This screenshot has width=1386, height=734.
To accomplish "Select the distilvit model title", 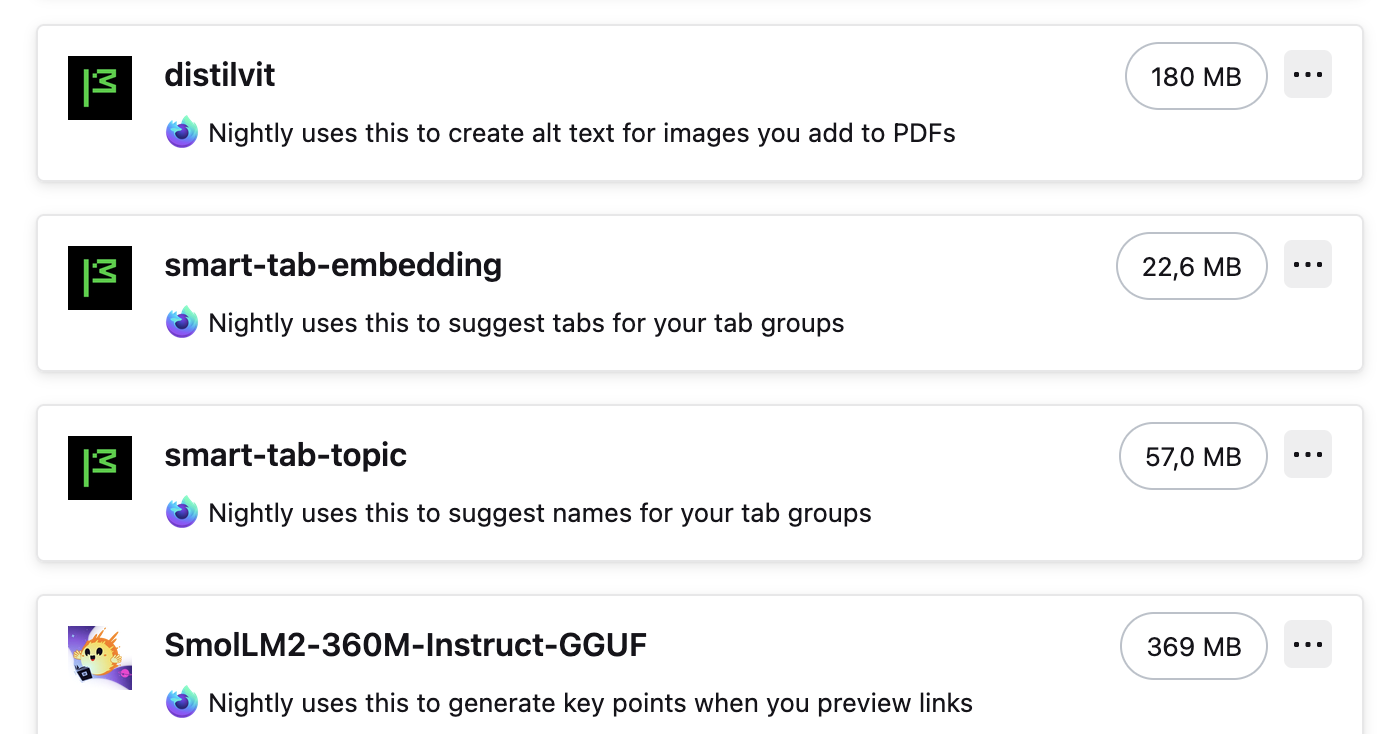I will pos(220,75).
